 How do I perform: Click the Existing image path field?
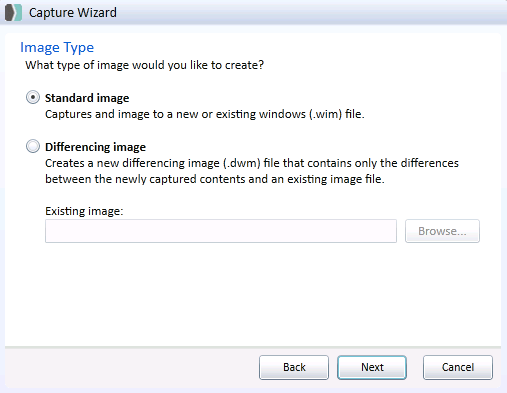[221, 231]
